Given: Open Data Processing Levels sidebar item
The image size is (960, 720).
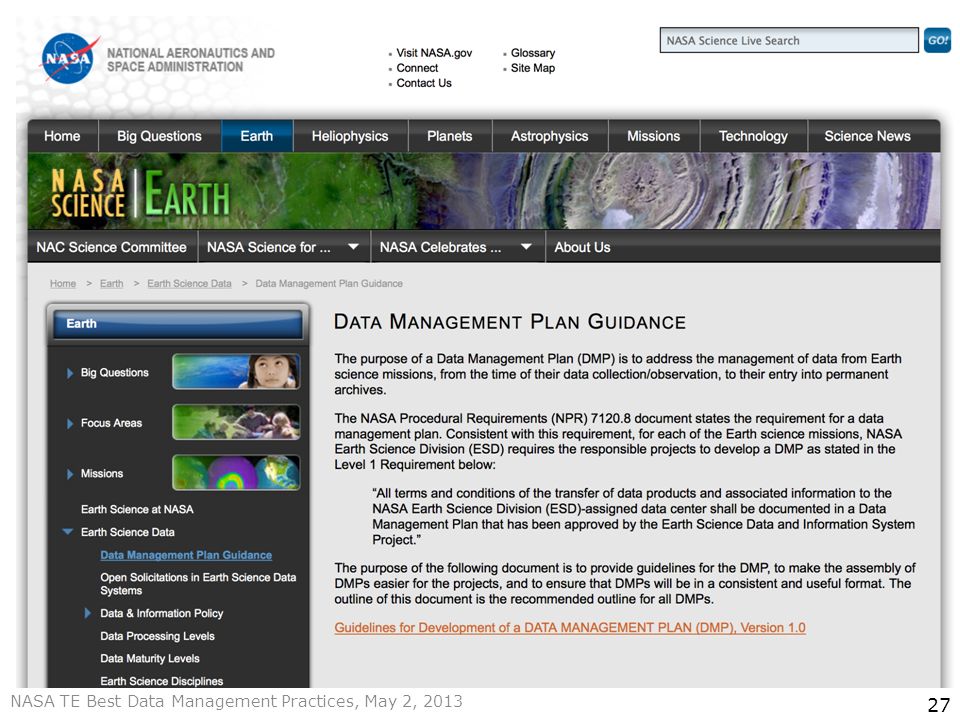Looking at the screenshot, I should click(157, 636).
